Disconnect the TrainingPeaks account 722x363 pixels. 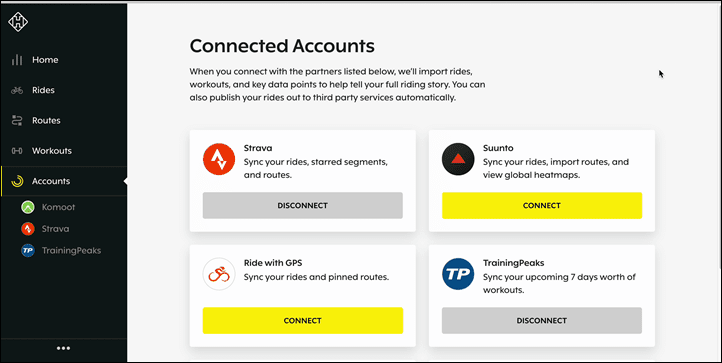point(542,321)
